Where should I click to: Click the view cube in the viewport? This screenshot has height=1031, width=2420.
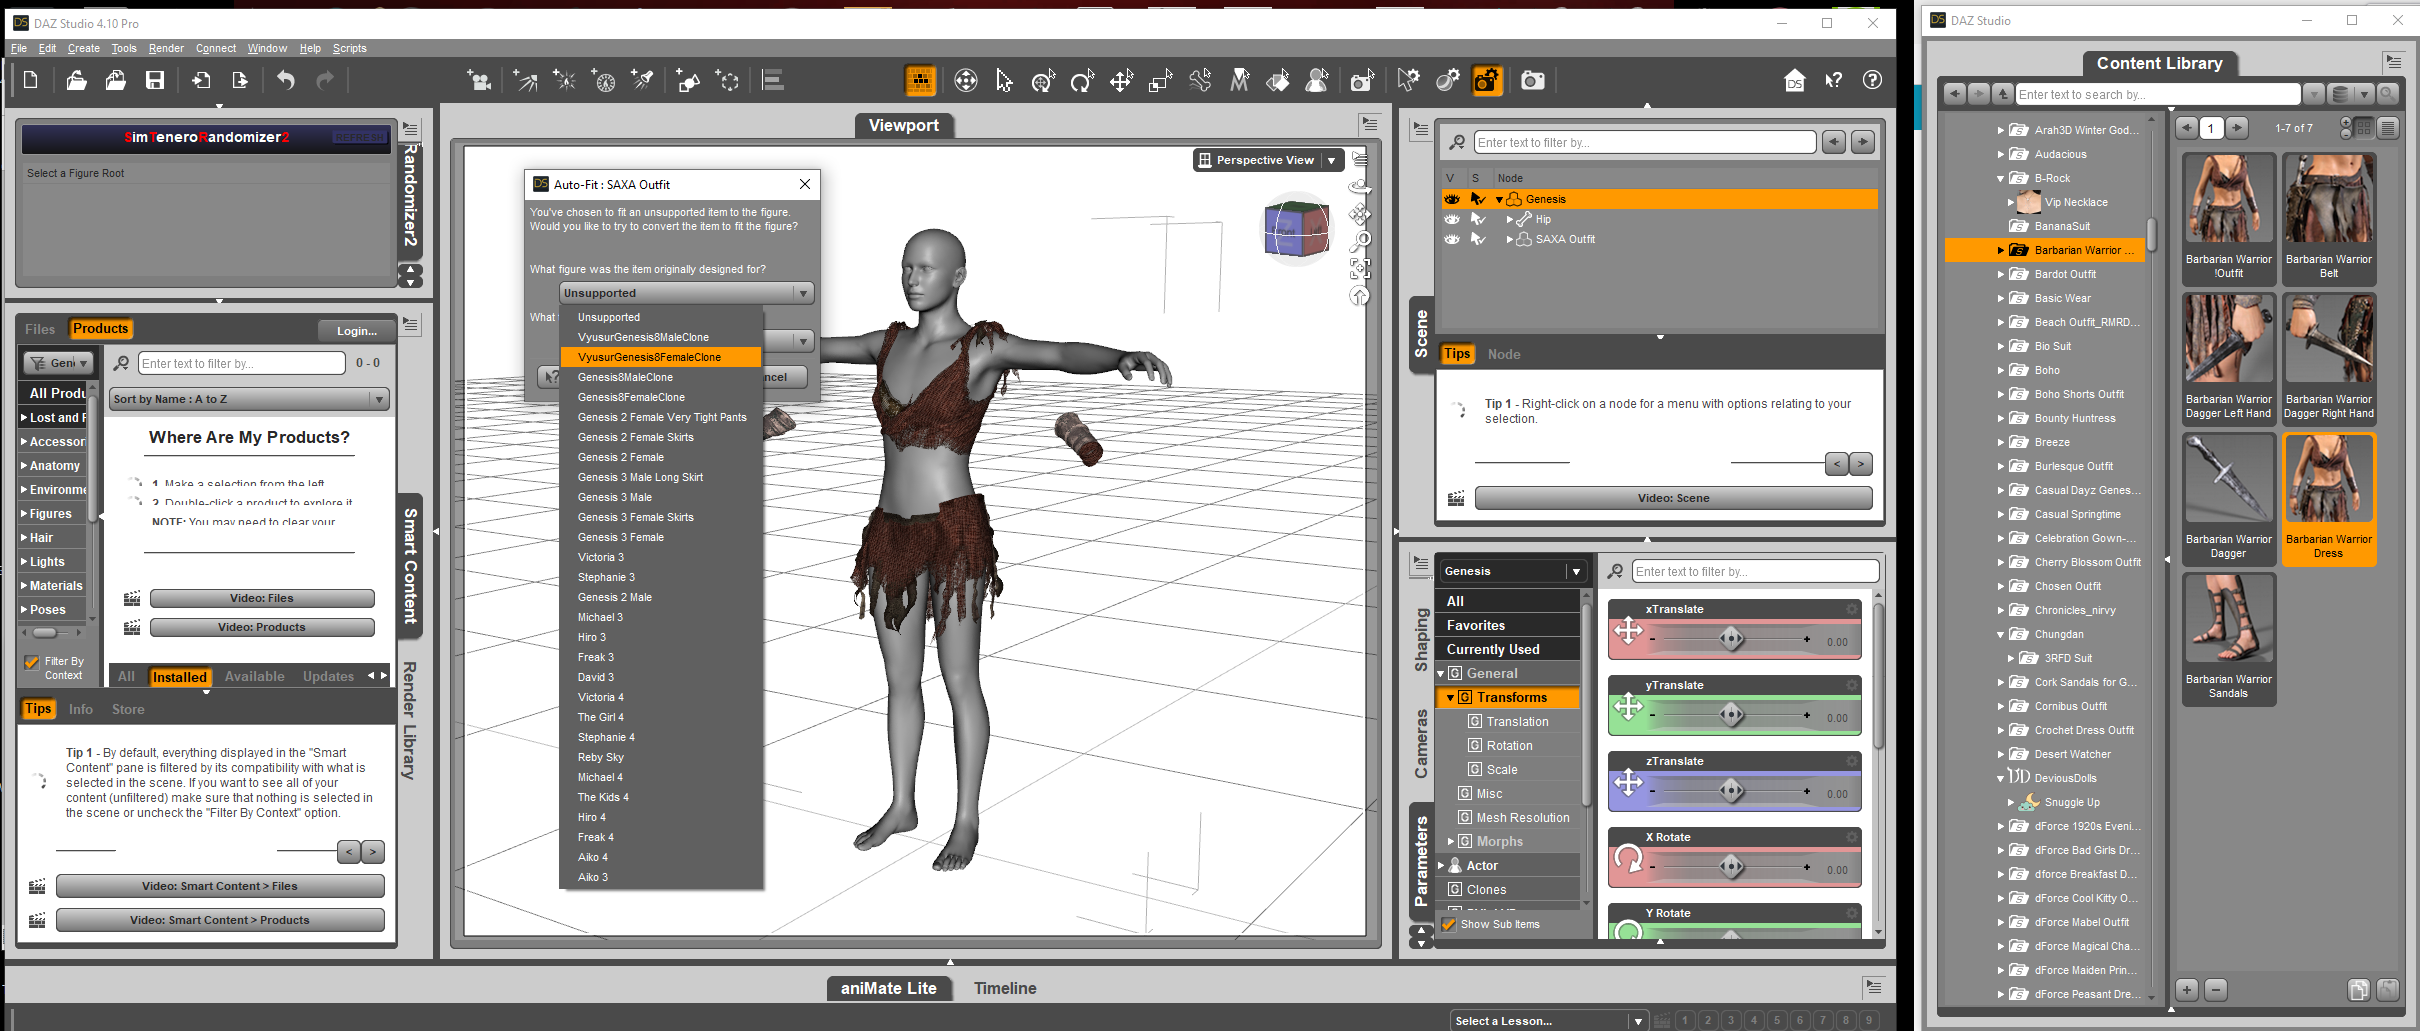[1296, 230]
